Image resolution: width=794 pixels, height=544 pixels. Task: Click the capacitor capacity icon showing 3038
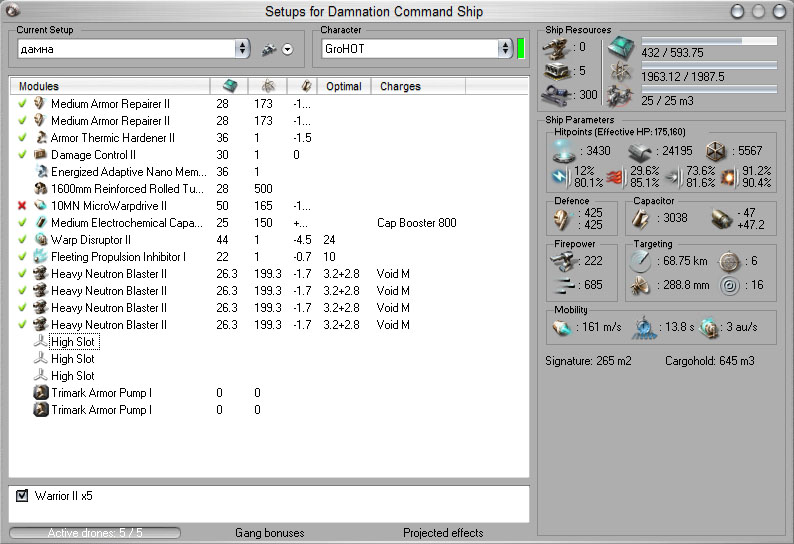coord(641,218)
